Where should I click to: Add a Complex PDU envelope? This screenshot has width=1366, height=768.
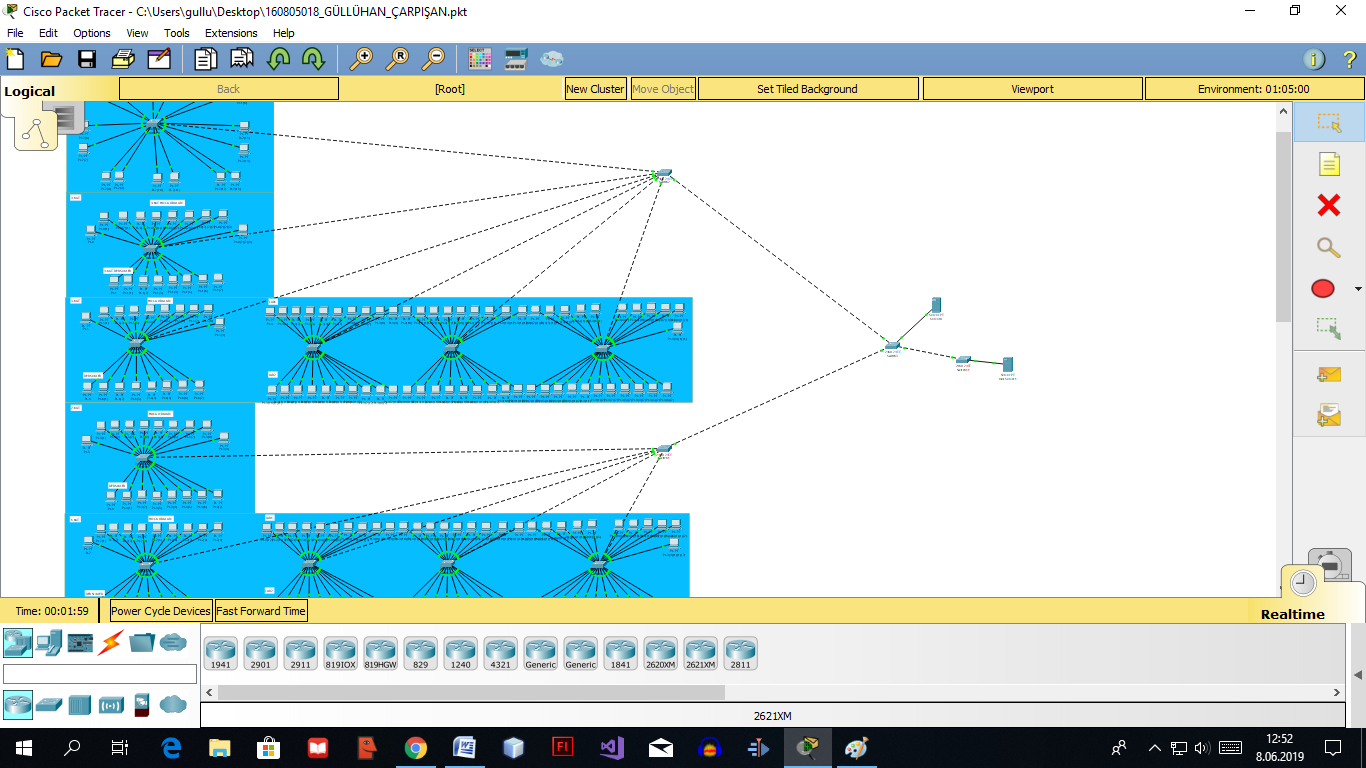[1328, 414]
